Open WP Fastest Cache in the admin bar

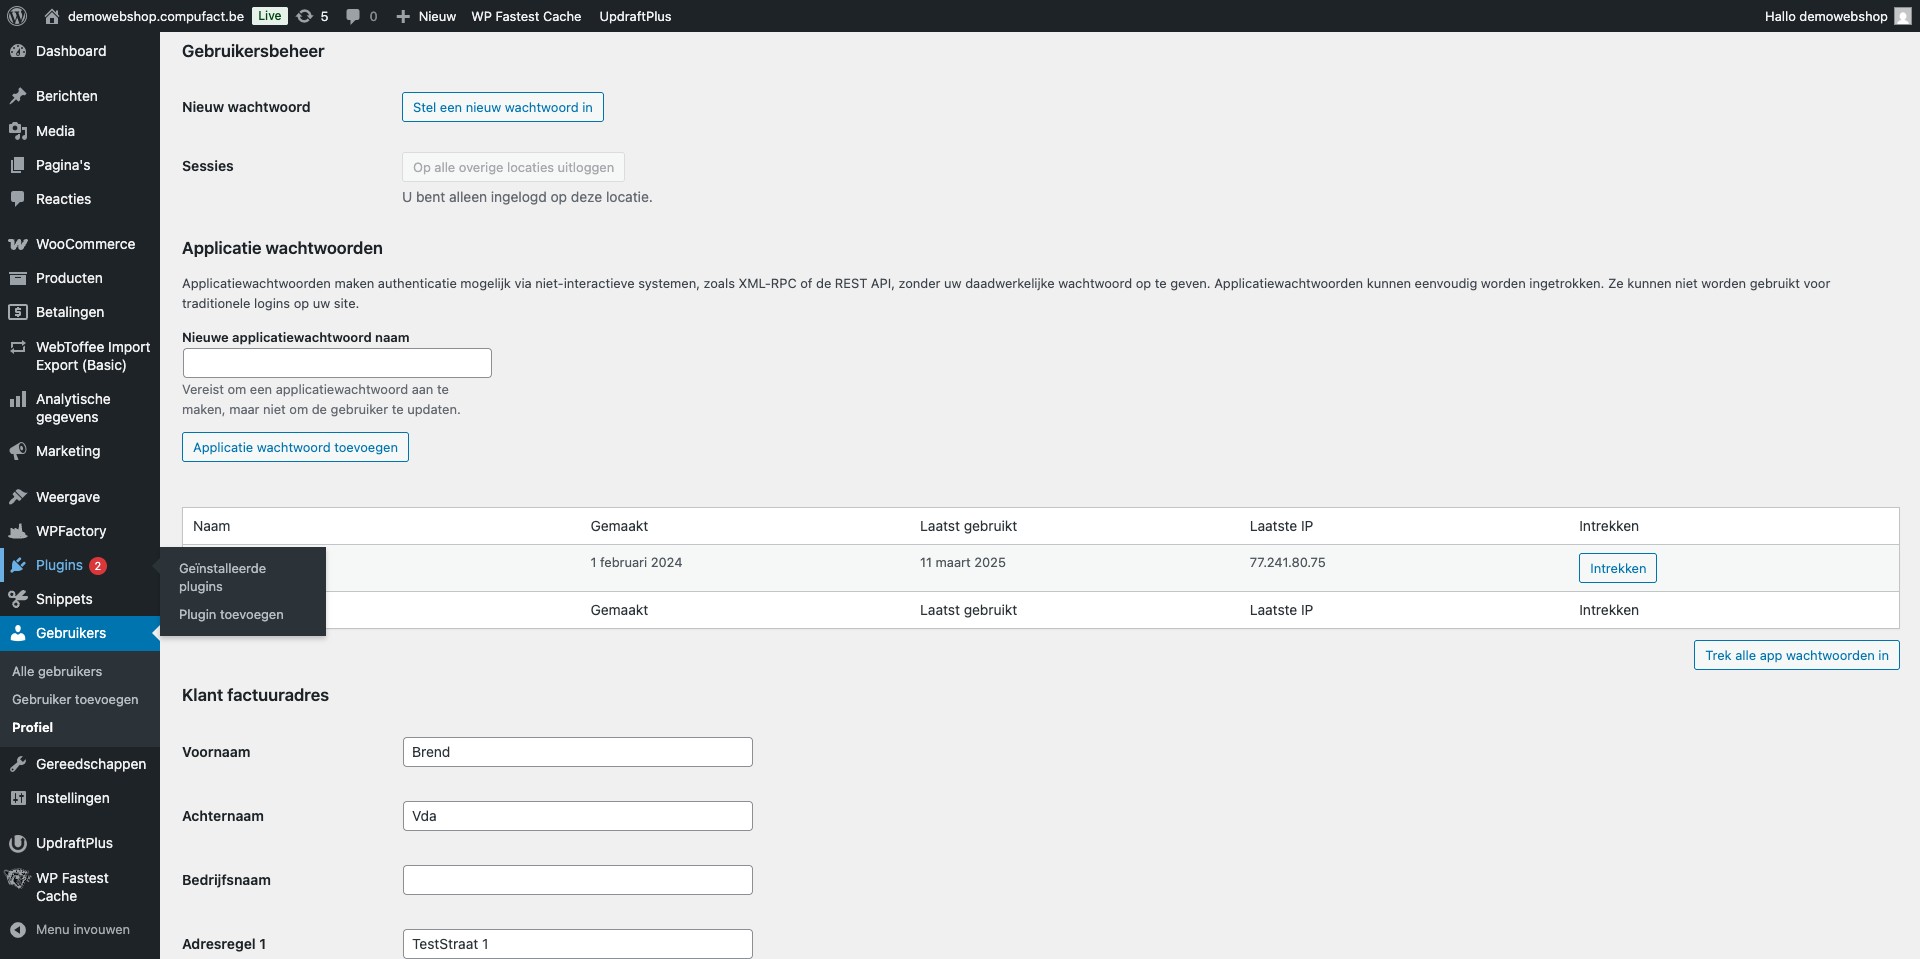coord(526,16)
